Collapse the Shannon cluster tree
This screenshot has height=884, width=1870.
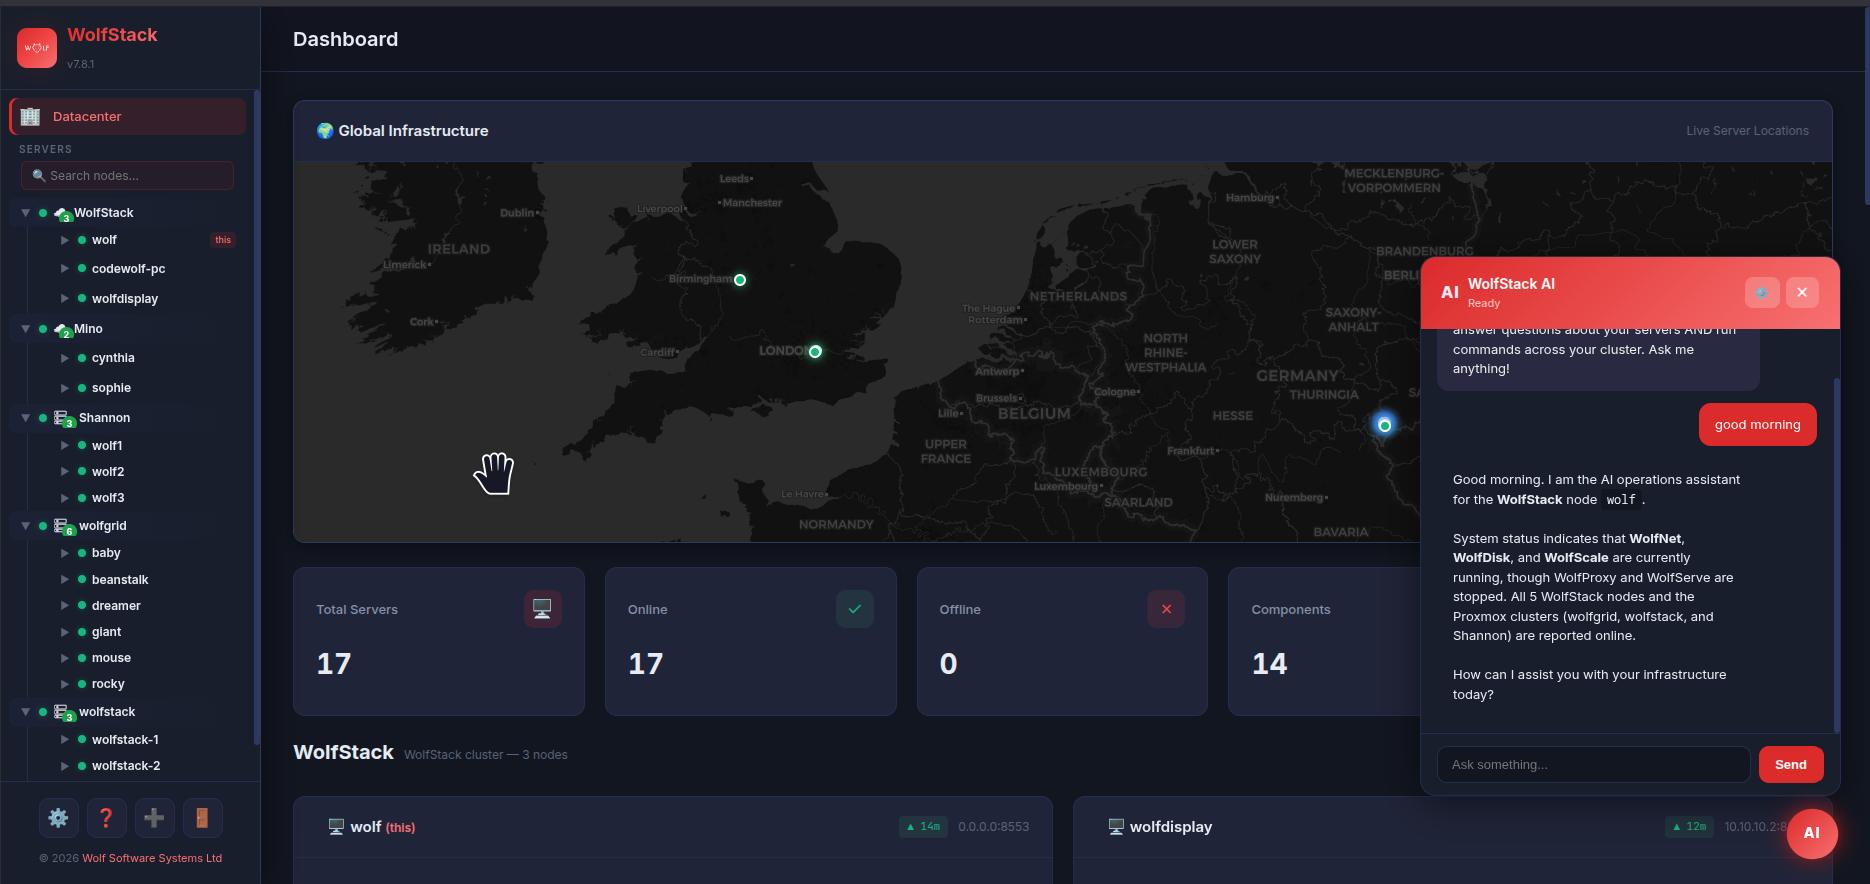(26, 418)
